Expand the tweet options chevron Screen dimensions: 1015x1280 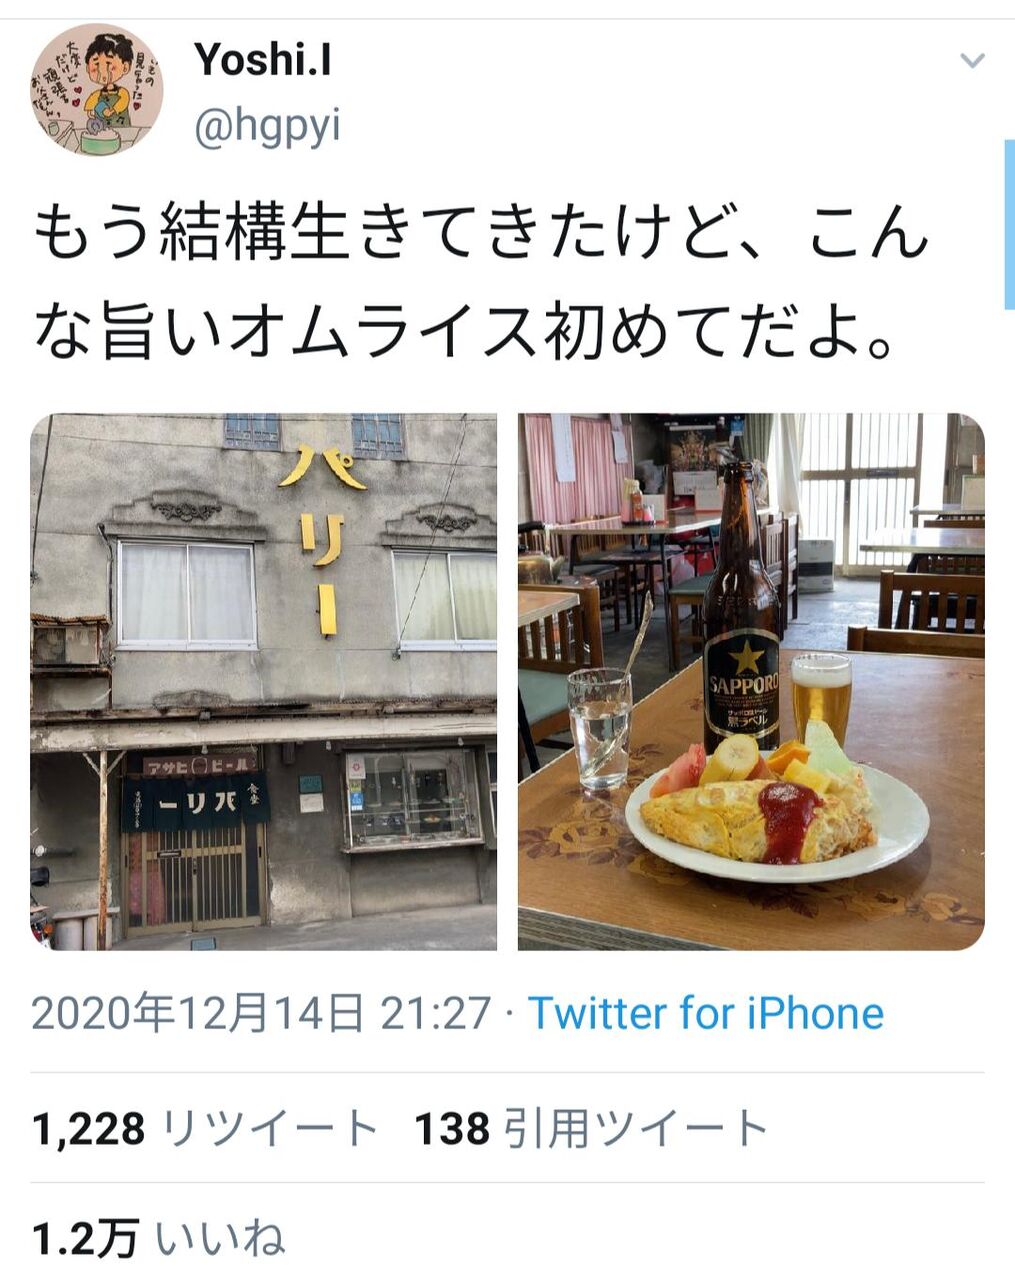(x=972, y=61)
